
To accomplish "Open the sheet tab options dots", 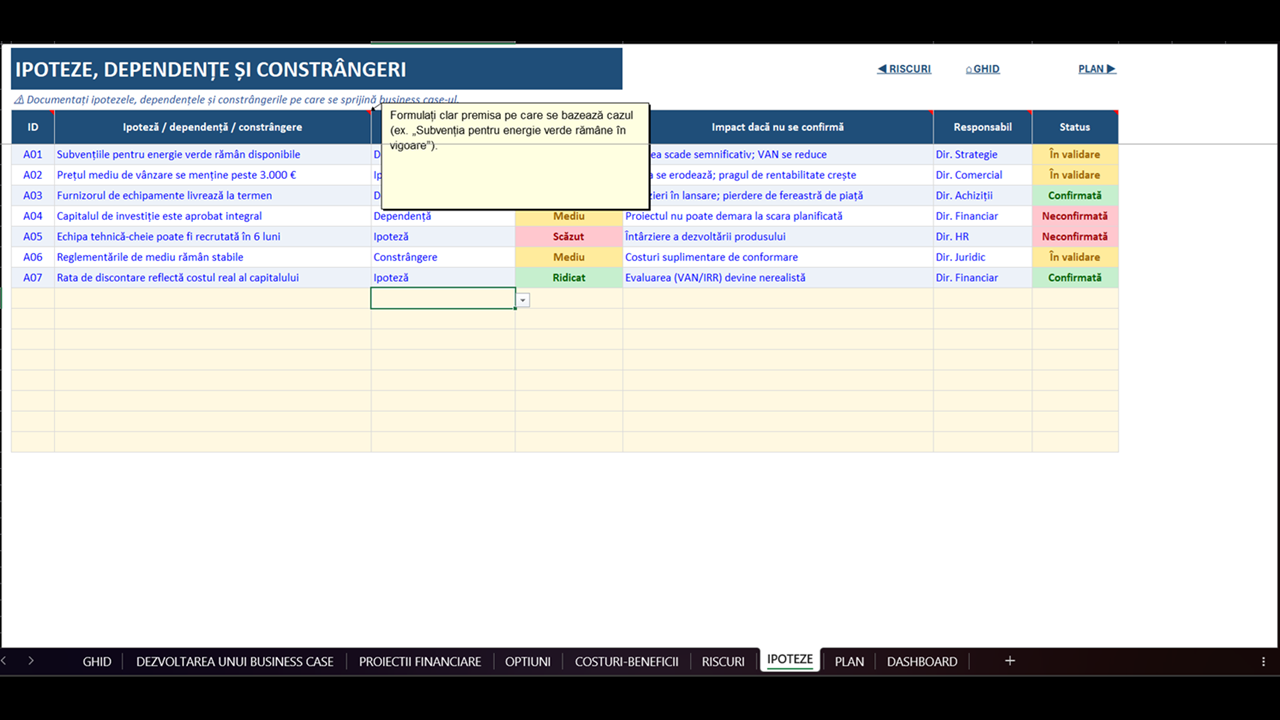I will (1264, 661).
